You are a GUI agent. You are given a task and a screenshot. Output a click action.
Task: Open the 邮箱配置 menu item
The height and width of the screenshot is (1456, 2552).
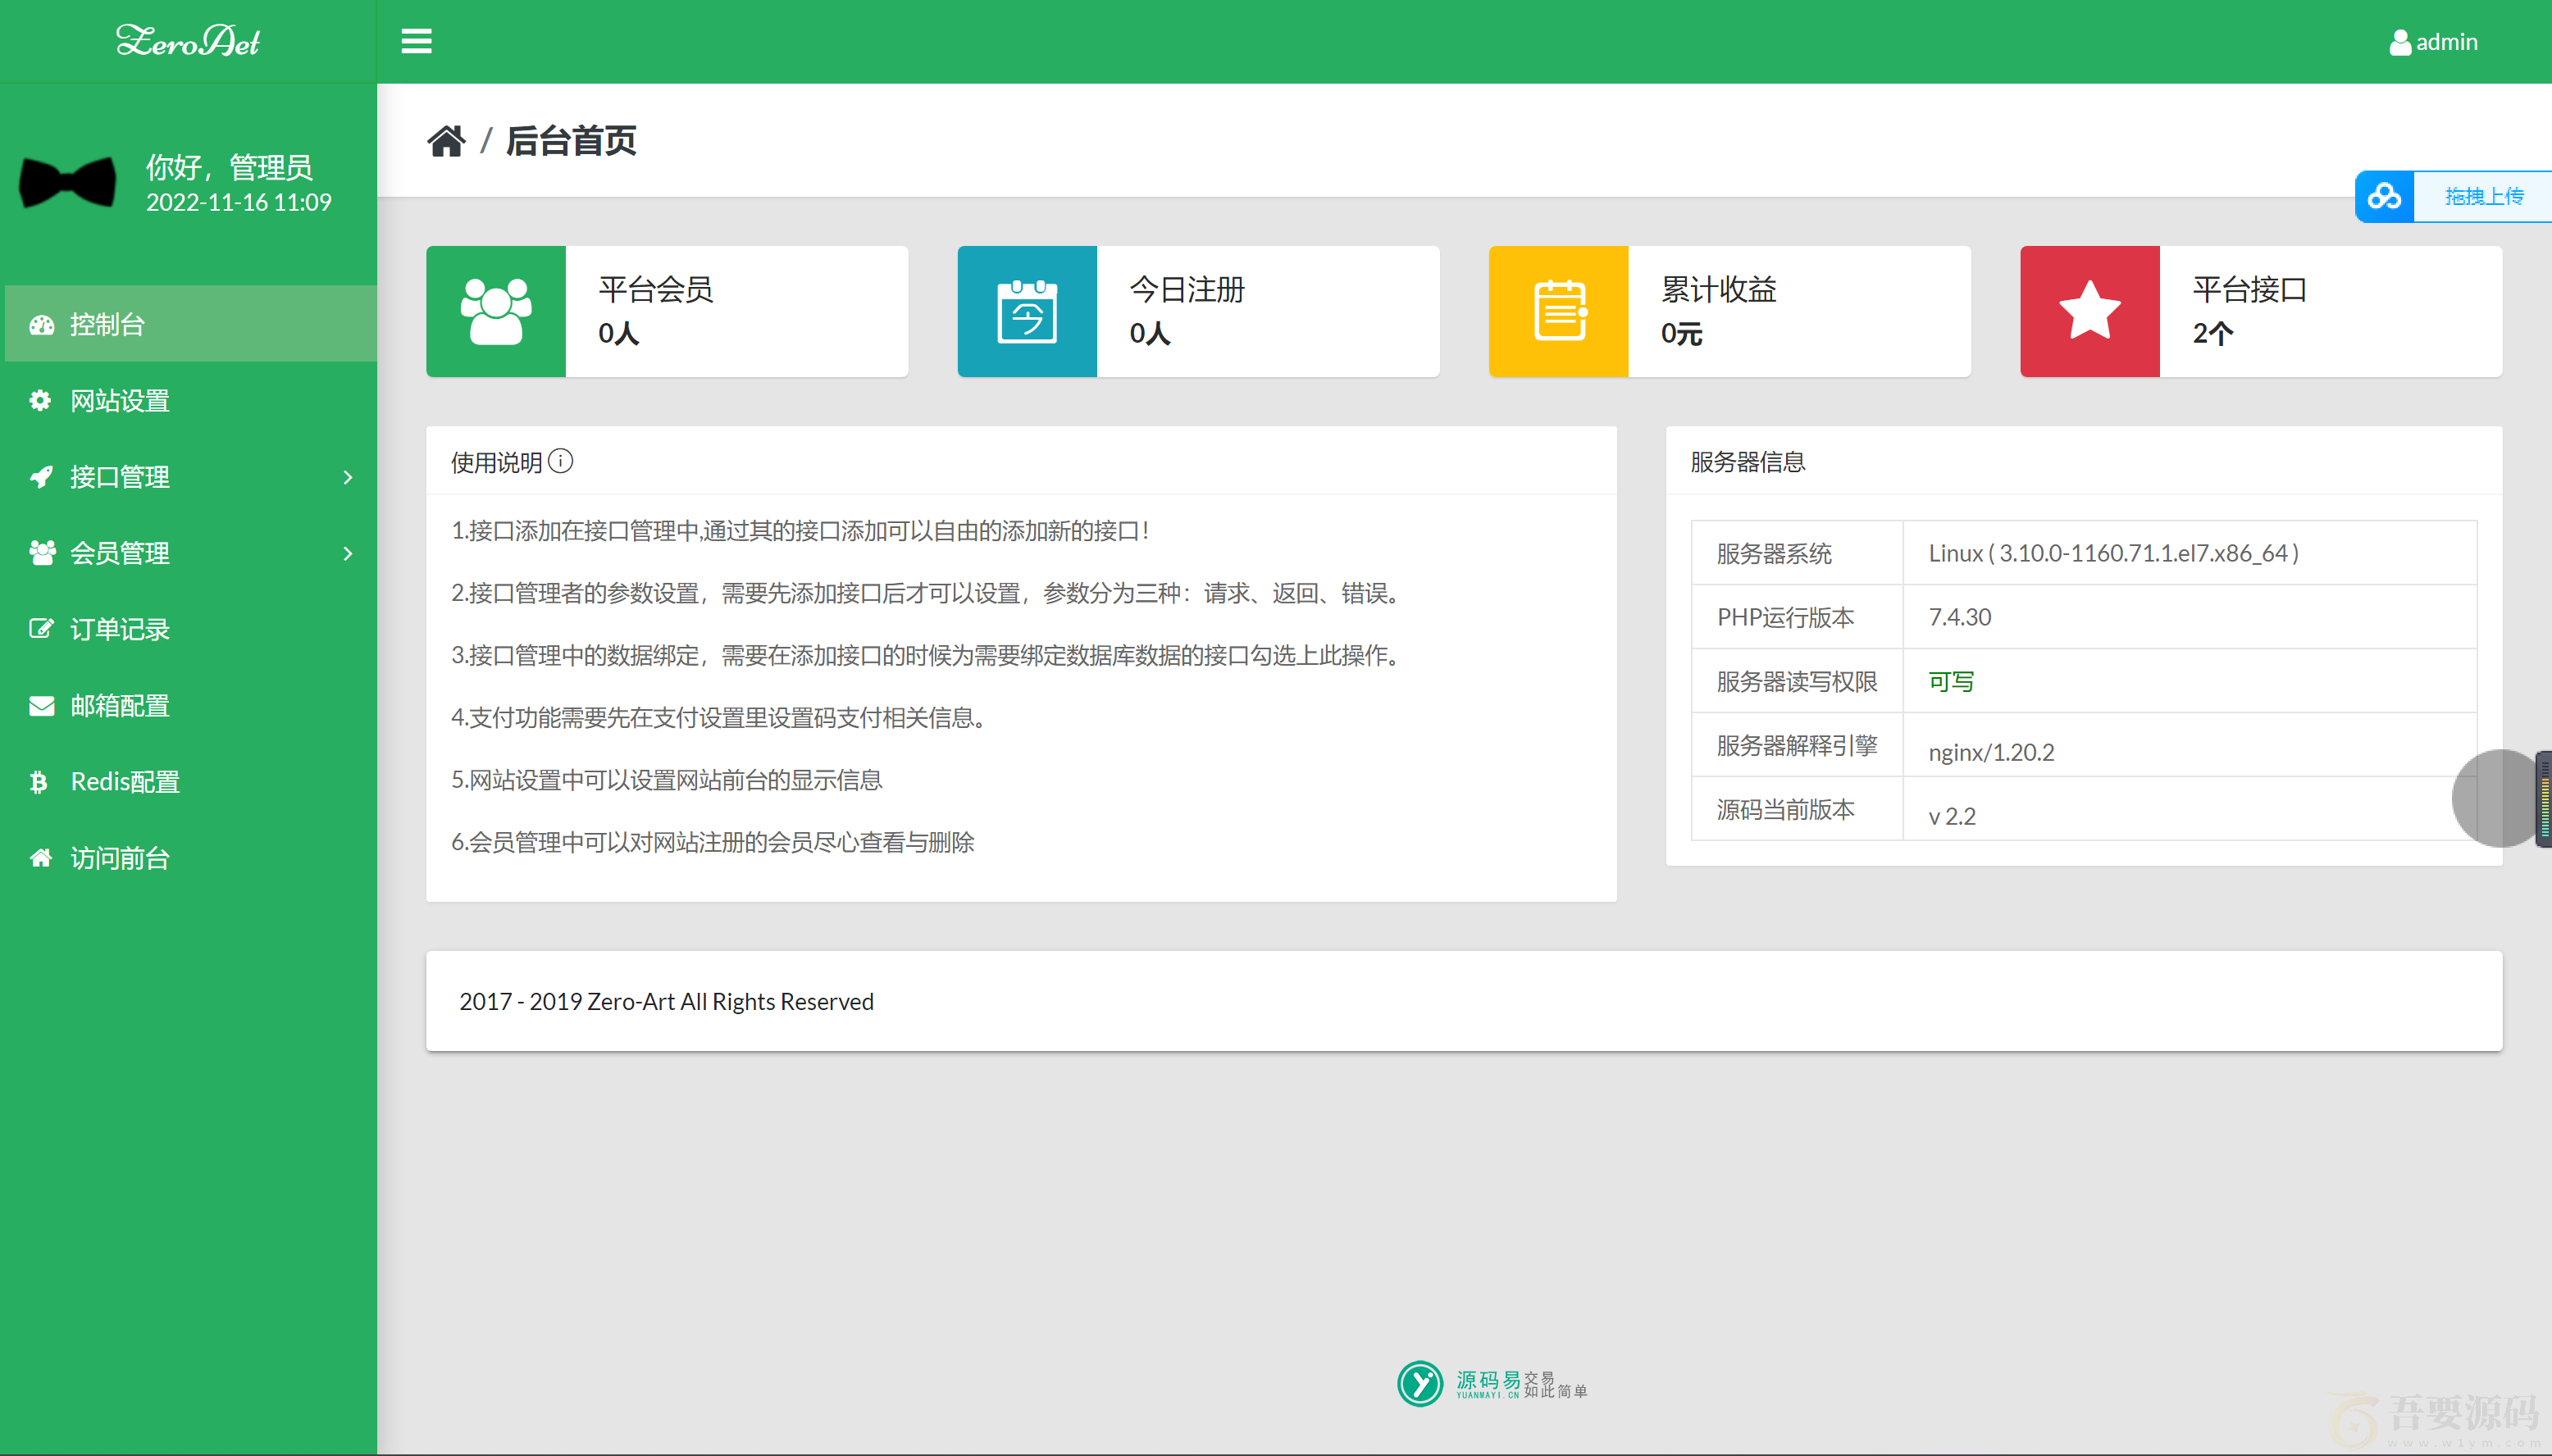(x=191, y=706)
